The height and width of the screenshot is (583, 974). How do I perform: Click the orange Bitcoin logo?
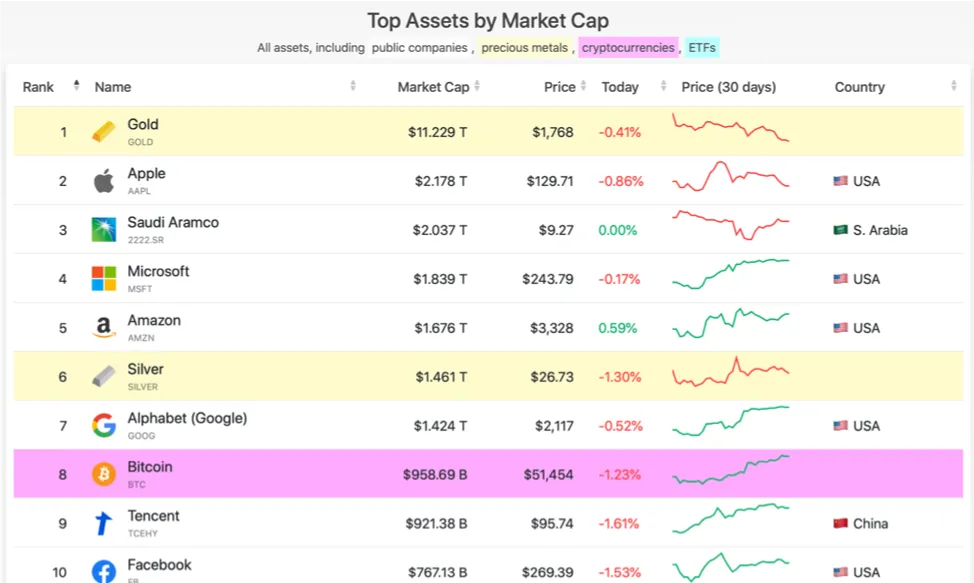(104, 474)
